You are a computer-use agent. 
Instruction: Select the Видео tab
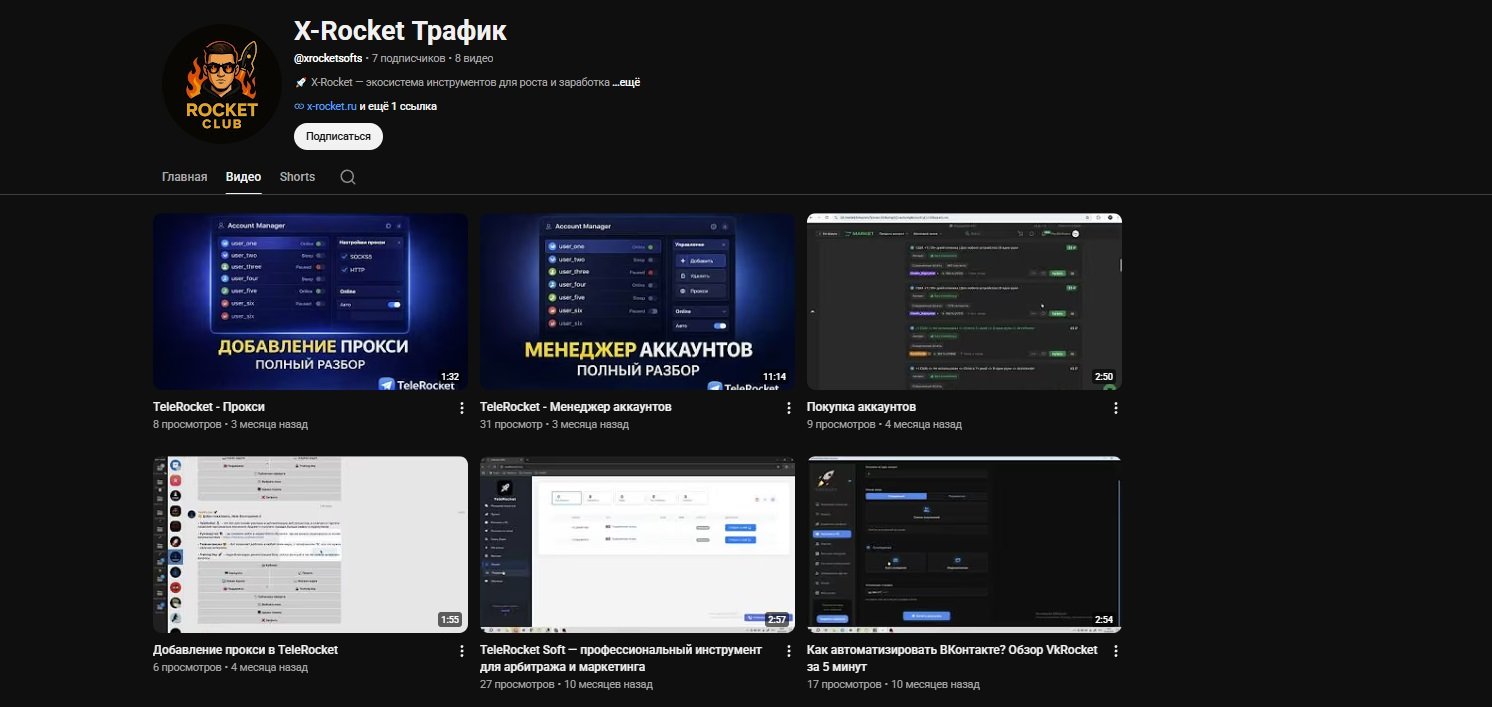pos(243,177)
